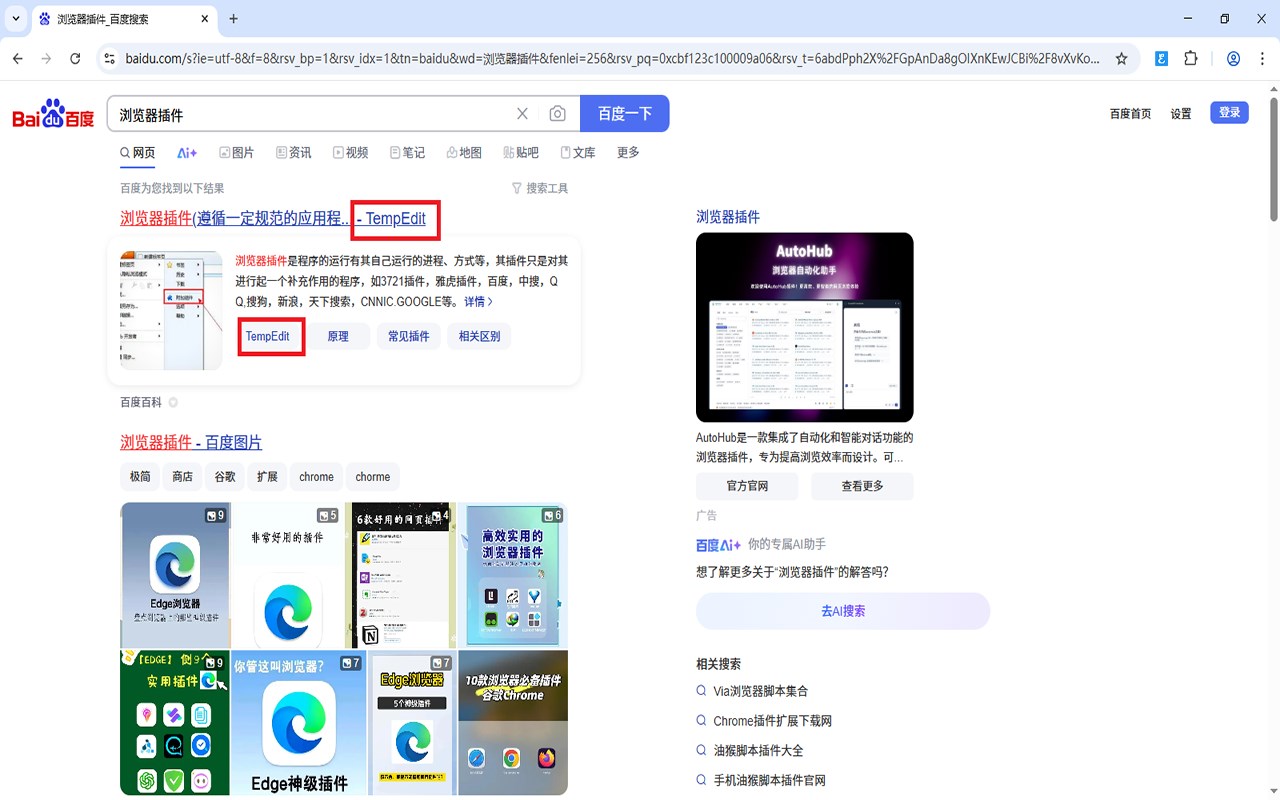Open the Ai+ tab
The width and height of the screenshot is (1280, 800).
pyautogui.click(x=187, y=153)
